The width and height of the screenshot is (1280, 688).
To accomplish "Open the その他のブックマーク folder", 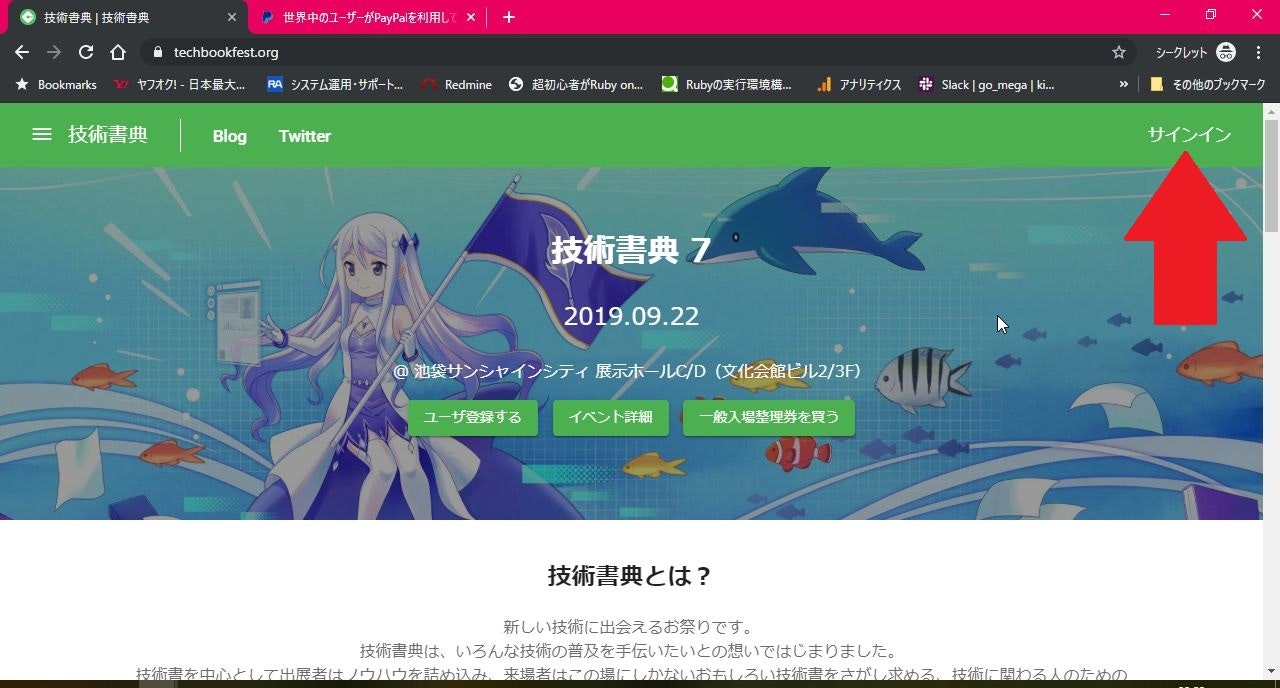I will [1207, 85].
